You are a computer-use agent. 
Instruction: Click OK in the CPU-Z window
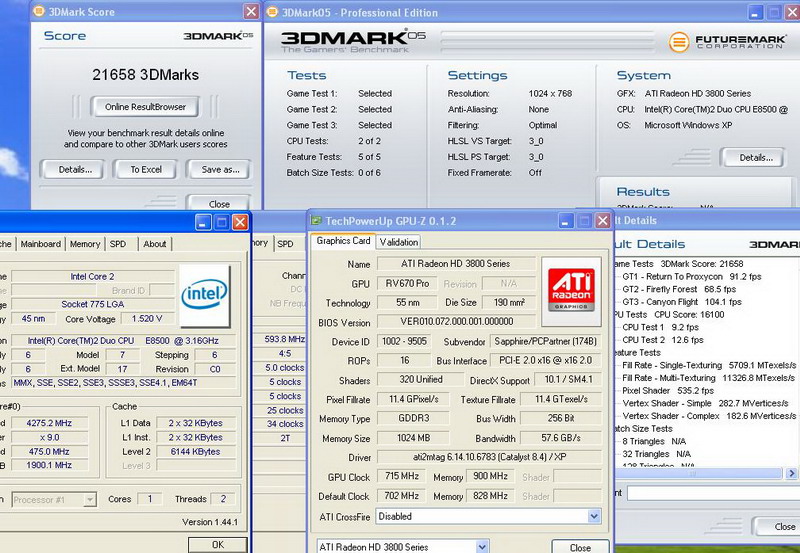tap(218, 544)
